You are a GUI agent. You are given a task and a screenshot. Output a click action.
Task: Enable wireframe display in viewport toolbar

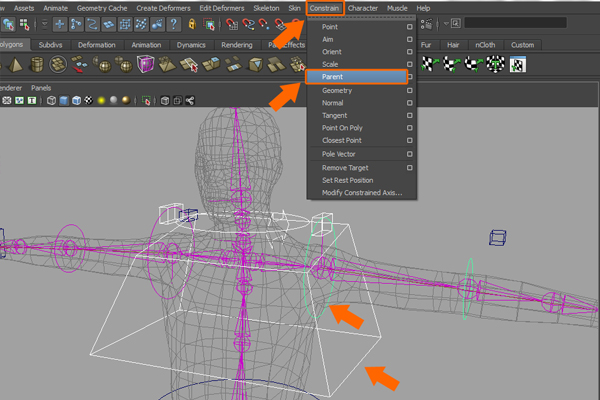(x=51, y=101)
